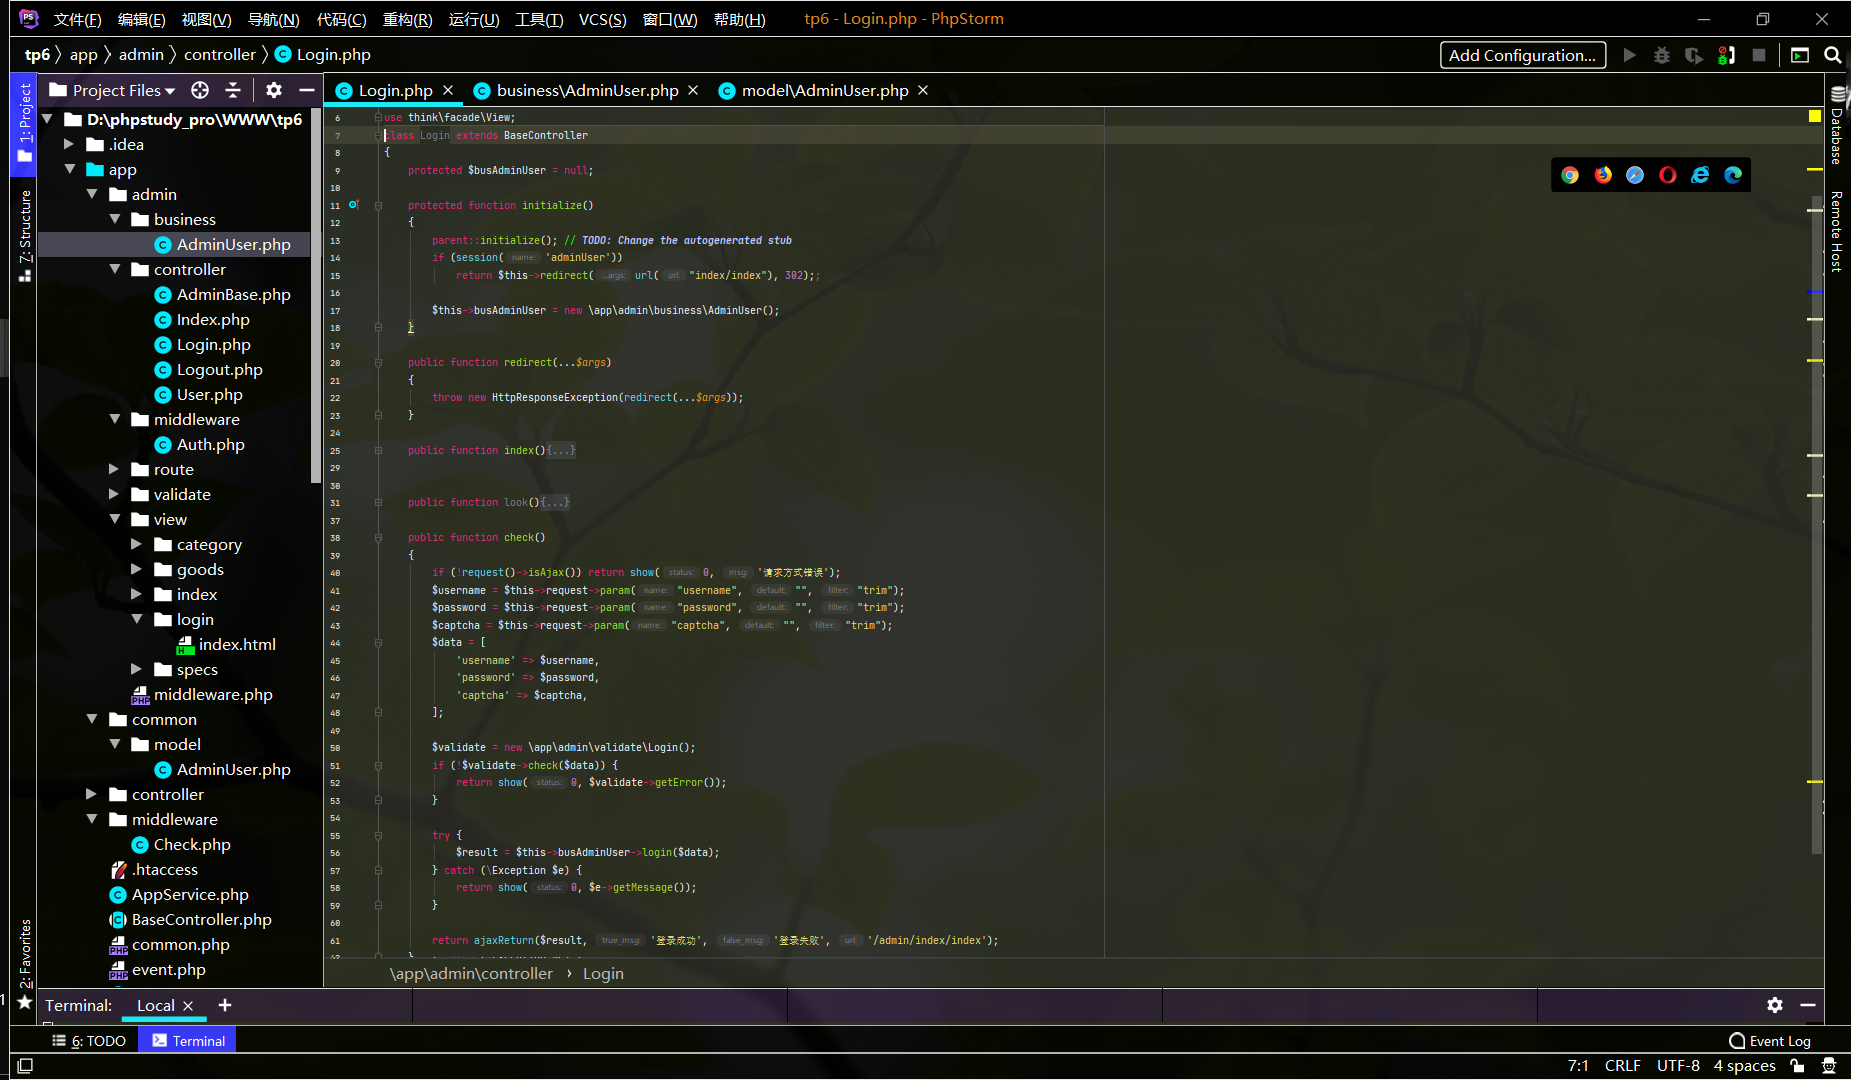Add new terminal session with plus icon
The image size is (1851, 1080).
click(x=225, y=1005)
